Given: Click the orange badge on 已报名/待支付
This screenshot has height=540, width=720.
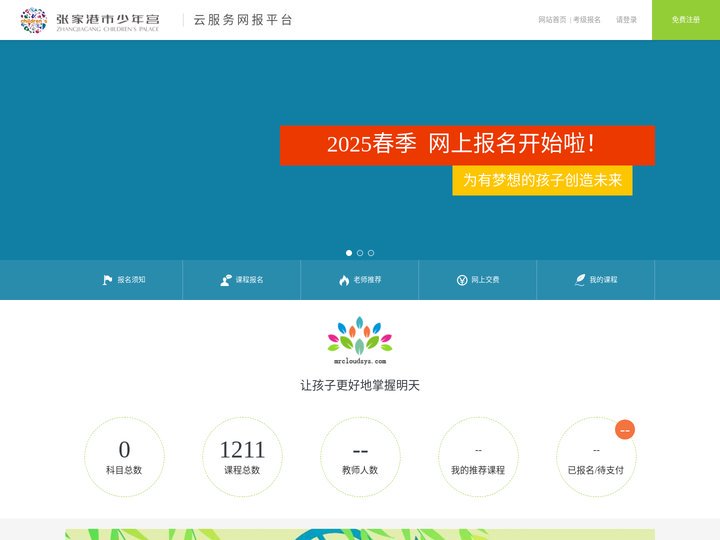Looking at the screenshot, I should [x=624, y=430].
